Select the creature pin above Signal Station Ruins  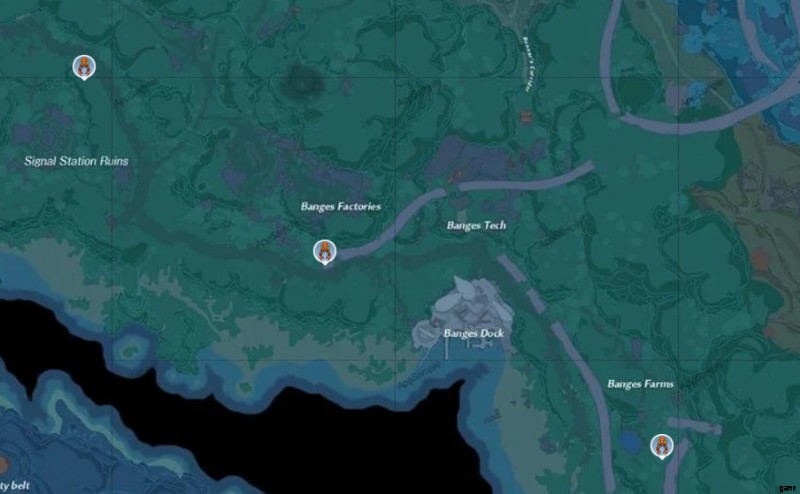pyautogui.click(x=84, y=67)
